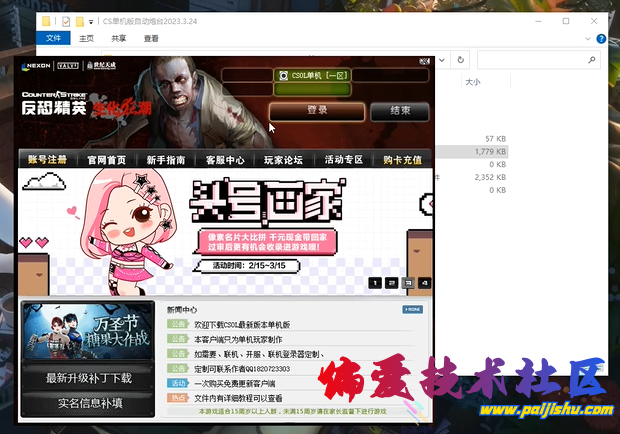Viewport: 620px width, 434px height.
Task: Click 实名信息补填 button
Action: pos(90,403)
